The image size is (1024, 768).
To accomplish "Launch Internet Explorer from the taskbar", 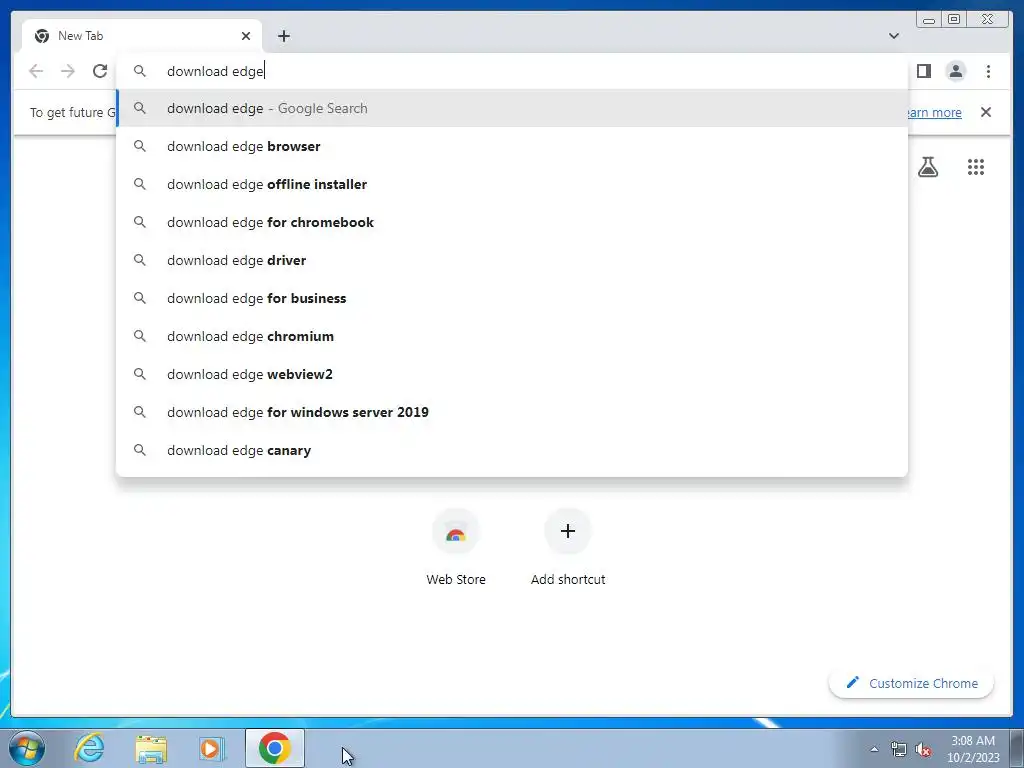I will 89,748.
